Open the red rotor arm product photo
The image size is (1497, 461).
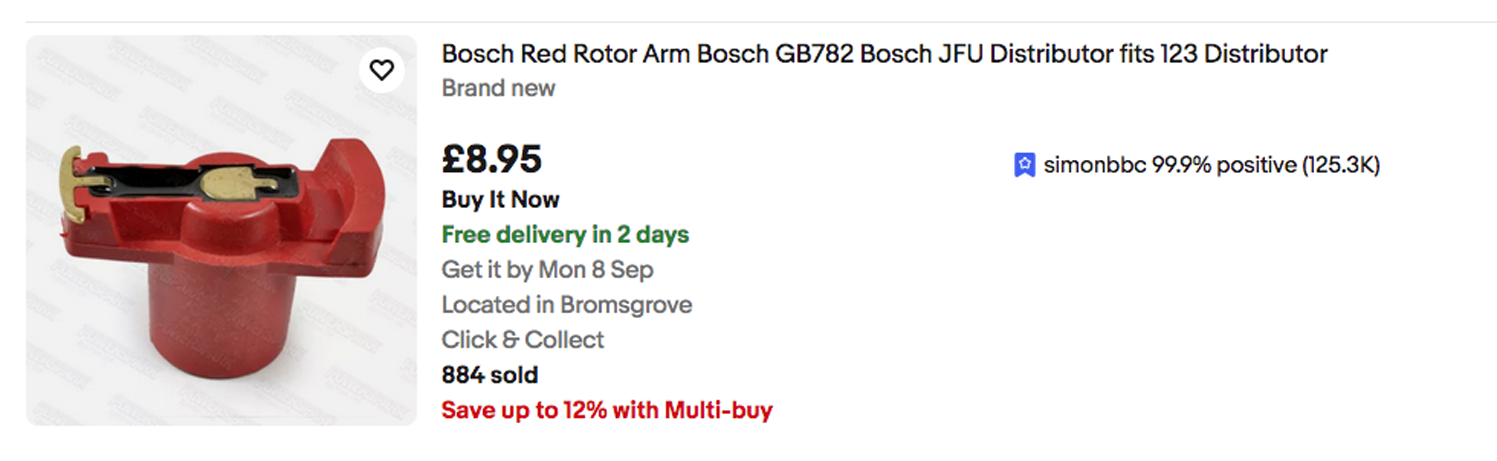221,230
